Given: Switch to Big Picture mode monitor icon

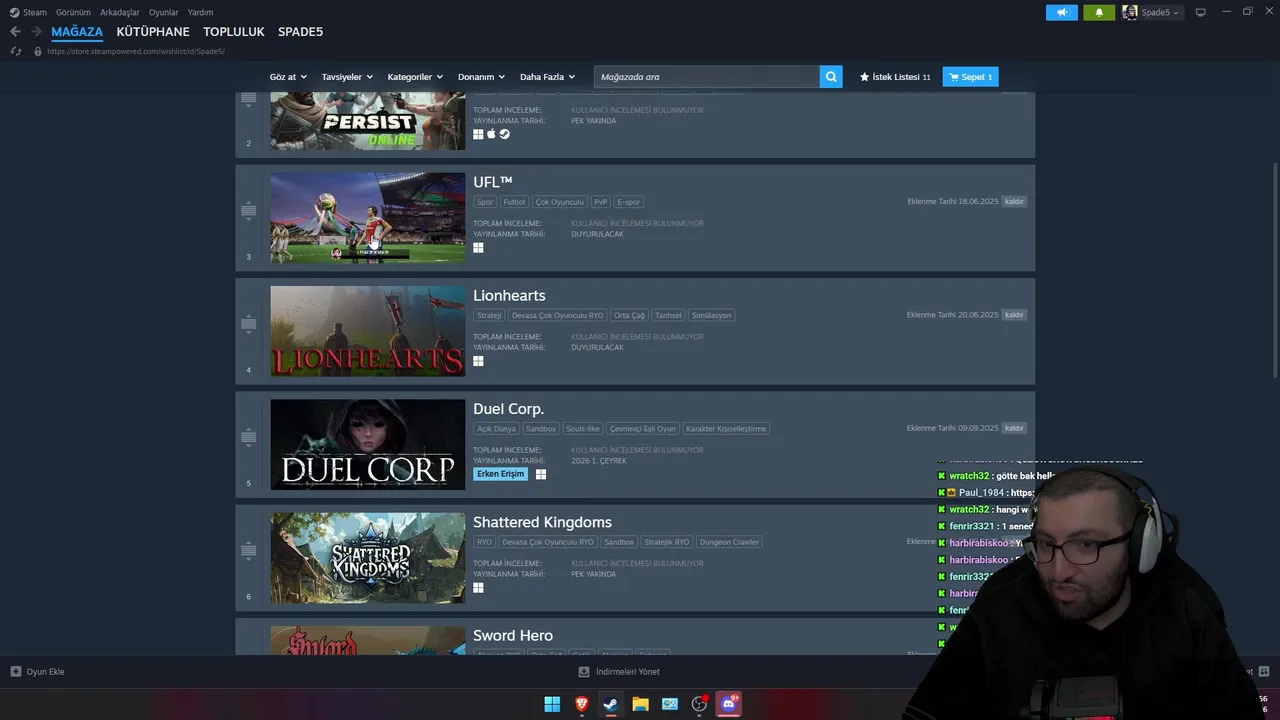Looking at the screenshot, I should 1201,12.
